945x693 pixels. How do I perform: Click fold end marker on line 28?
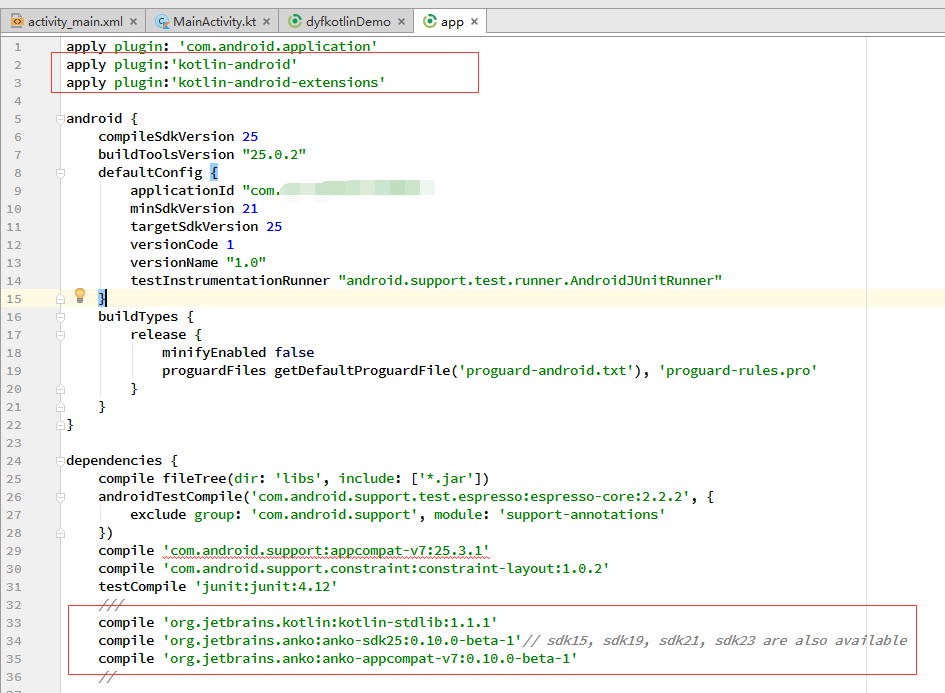tap(60, 533)
